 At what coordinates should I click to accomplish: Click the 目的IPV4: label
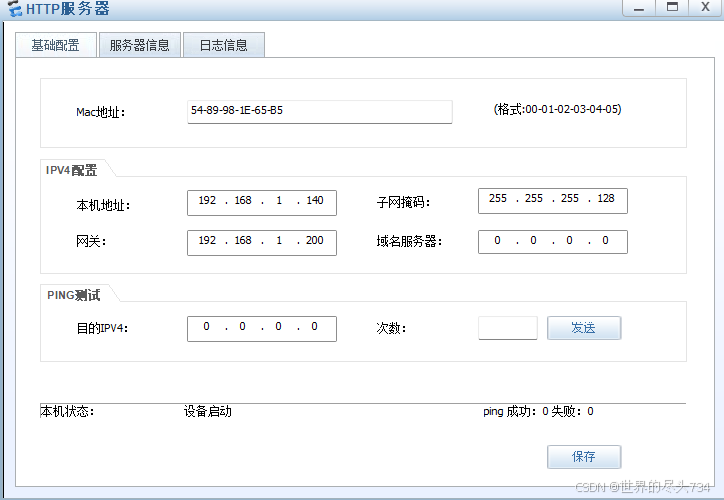102,328
